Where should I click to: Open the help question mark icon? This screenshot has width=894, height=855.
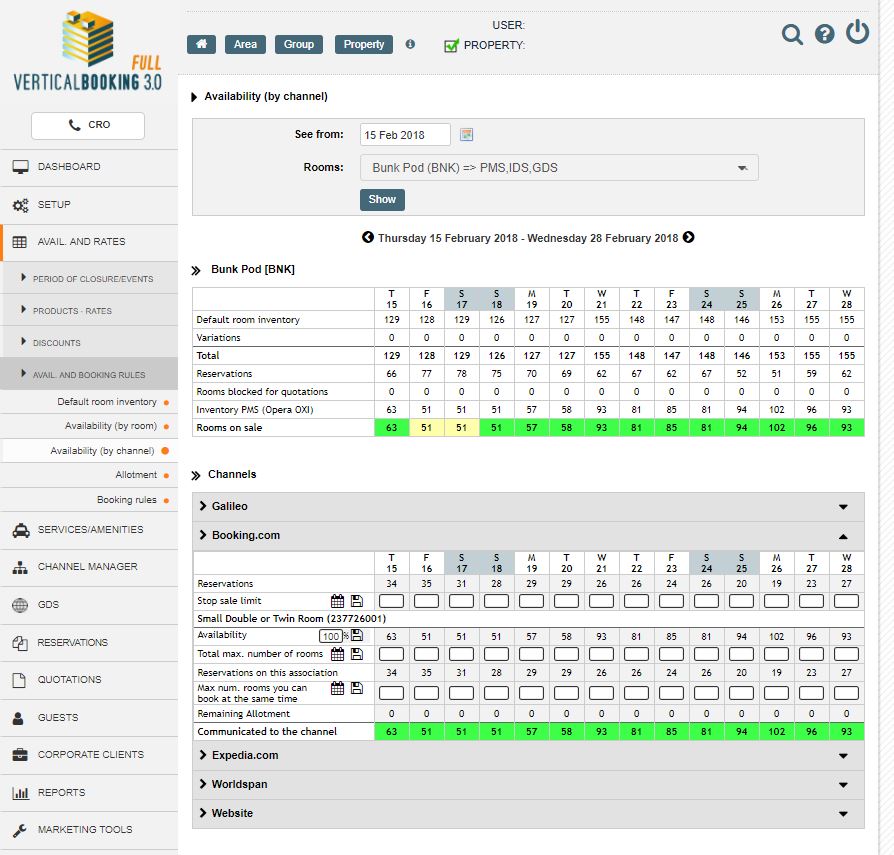pyautogui.click(x=824, y=34)
